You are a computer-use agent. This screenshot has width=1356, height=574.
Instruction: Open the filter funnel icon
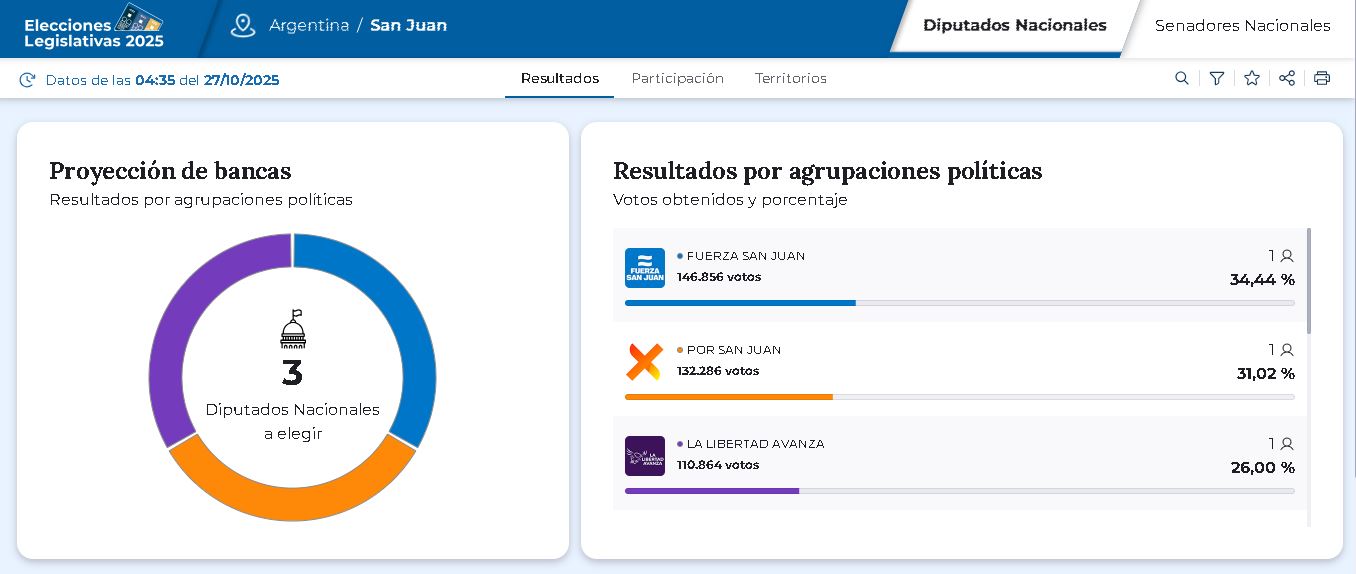click(1216, 78)
